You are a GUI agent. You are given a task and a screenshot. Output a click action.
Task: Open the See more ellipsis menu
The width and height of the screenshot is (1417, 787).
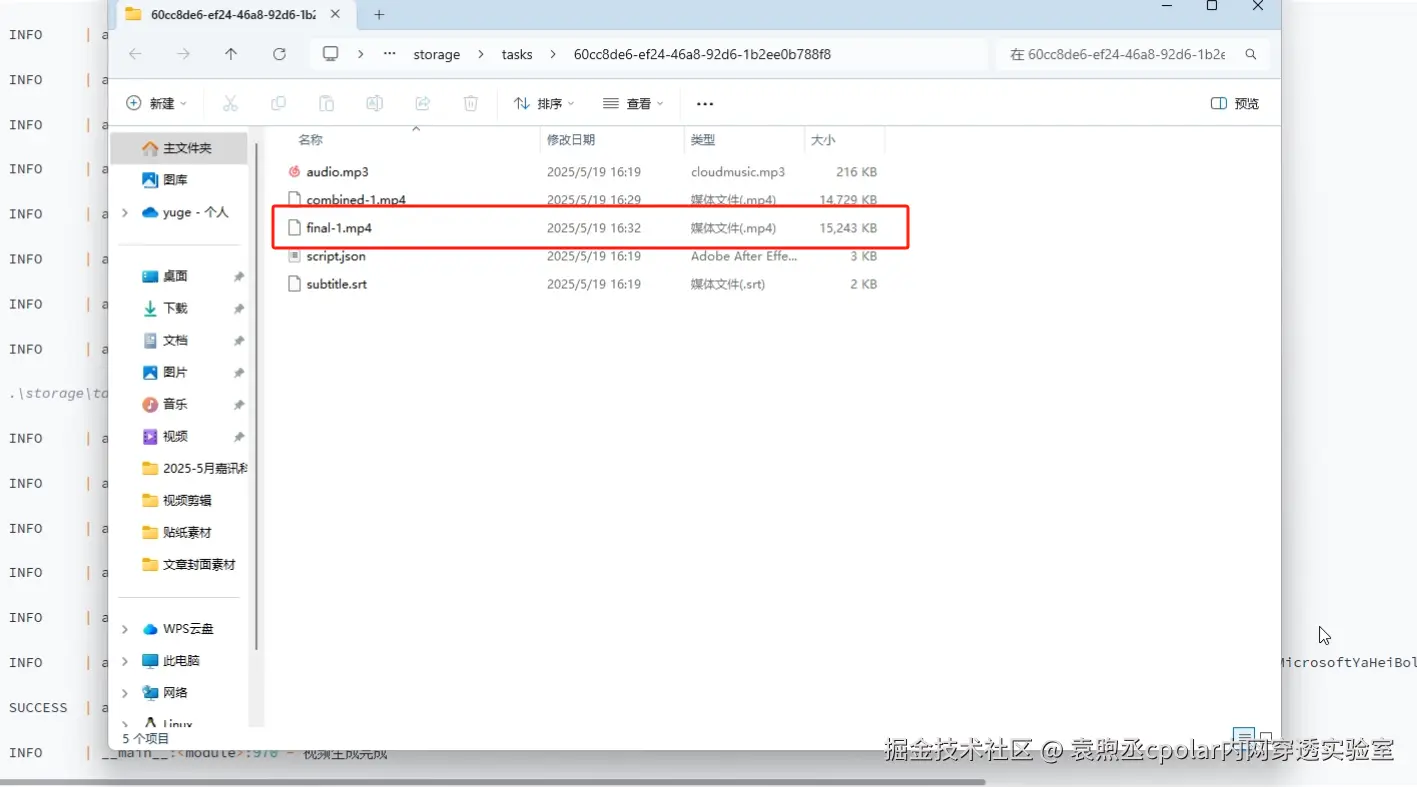pos(705,103)
